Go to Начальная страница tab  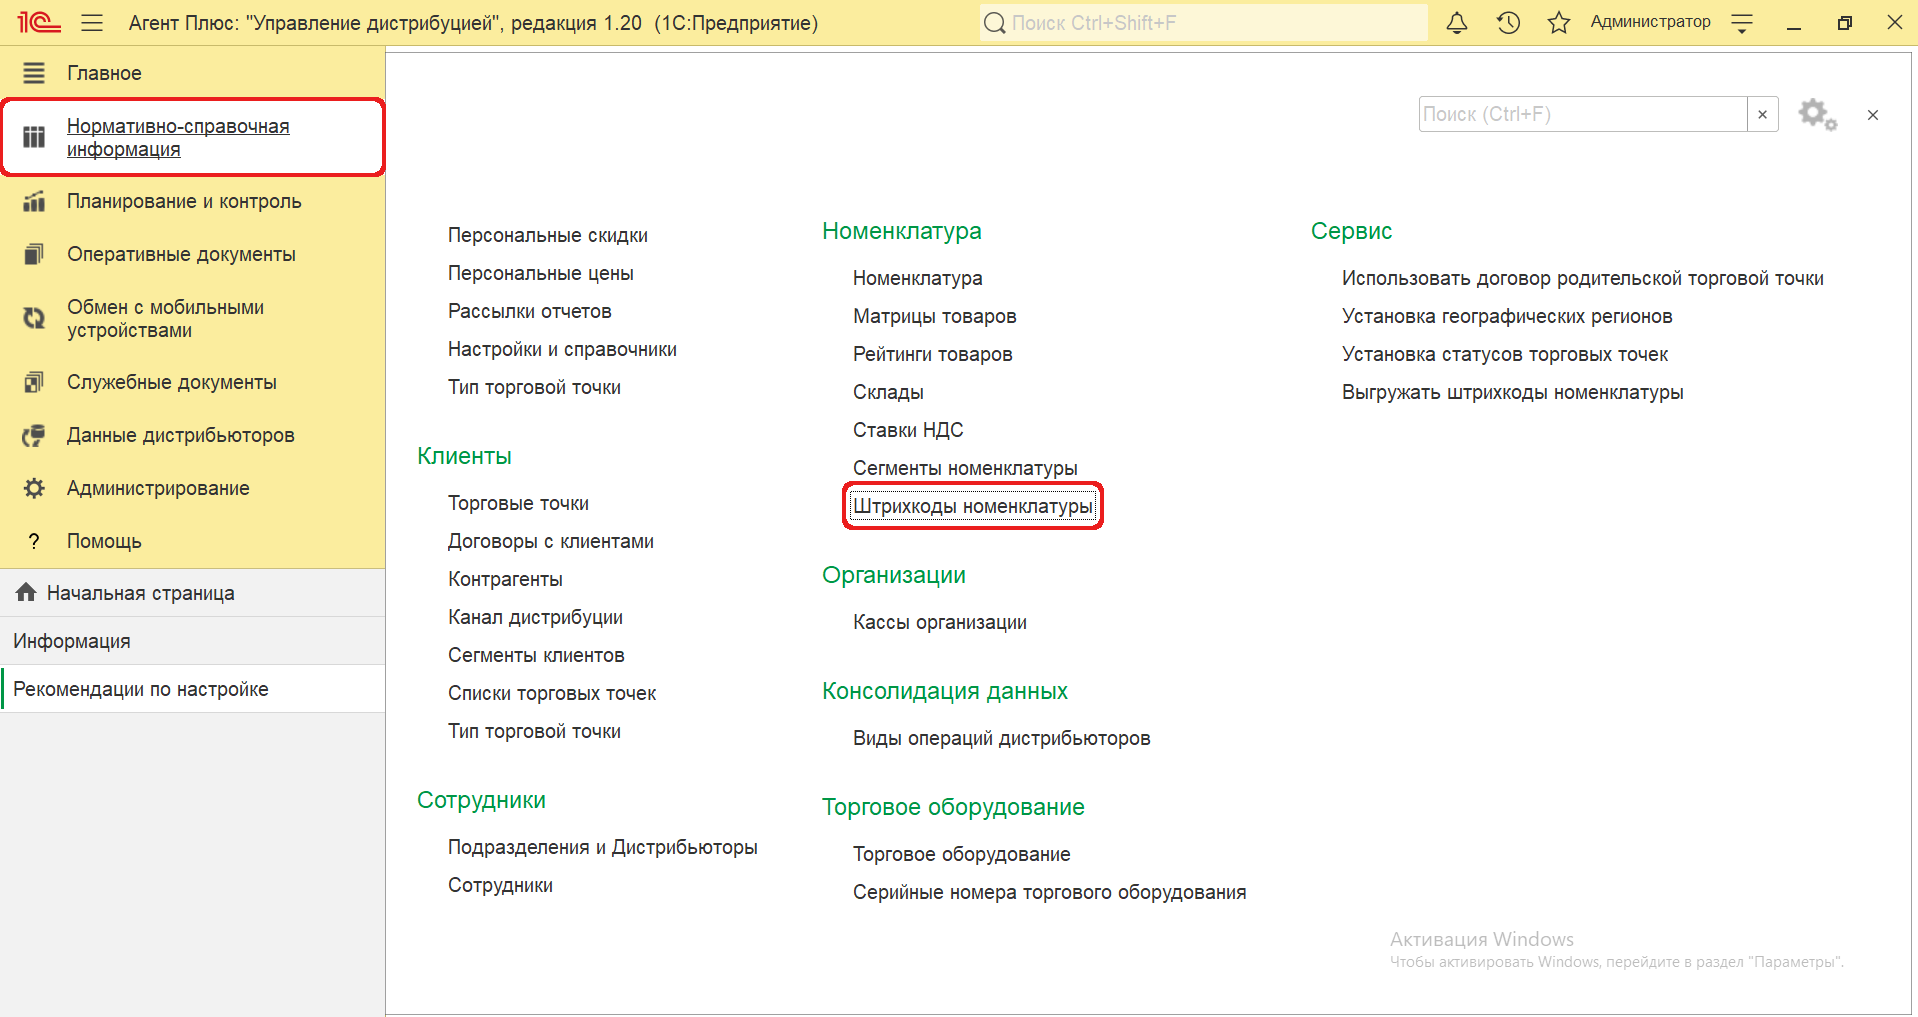pyautogui.click(x=140, y=593)
